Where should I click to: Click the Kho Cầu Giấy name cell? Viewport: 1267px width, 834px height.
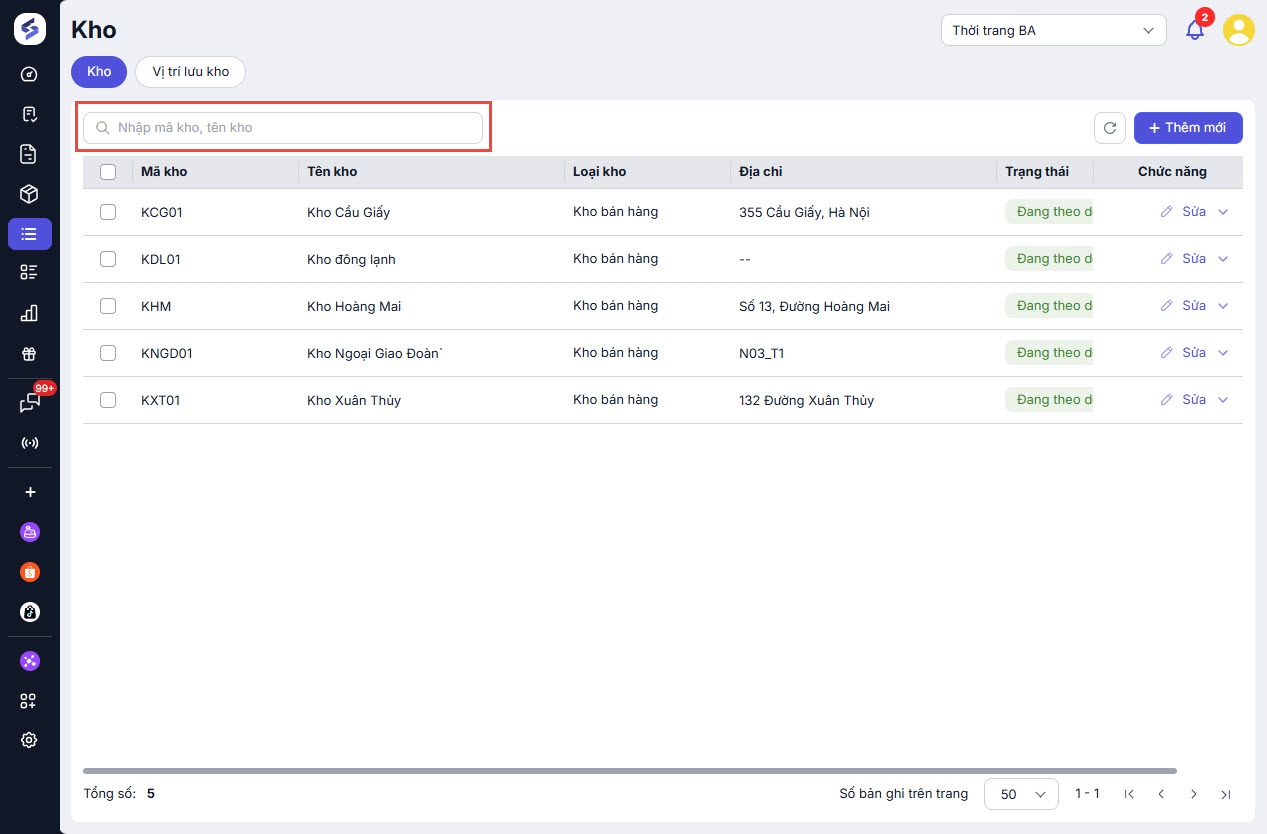click(x=349, y=212)
